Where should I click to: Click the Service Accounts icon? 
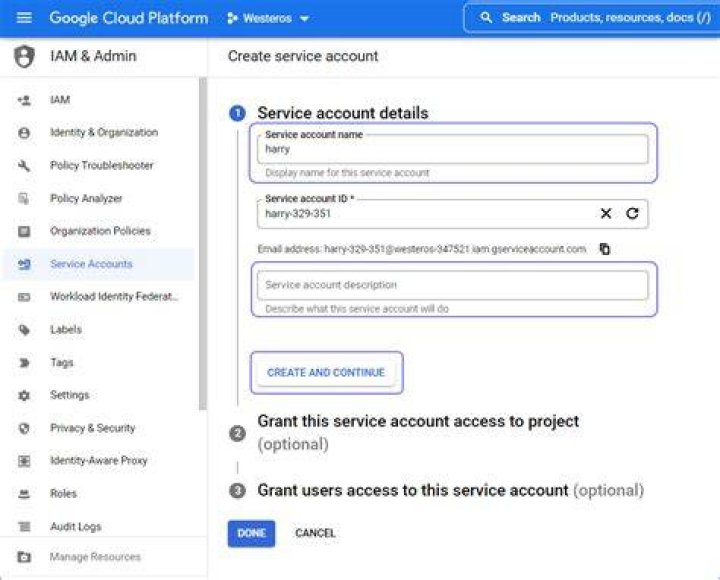24,264
